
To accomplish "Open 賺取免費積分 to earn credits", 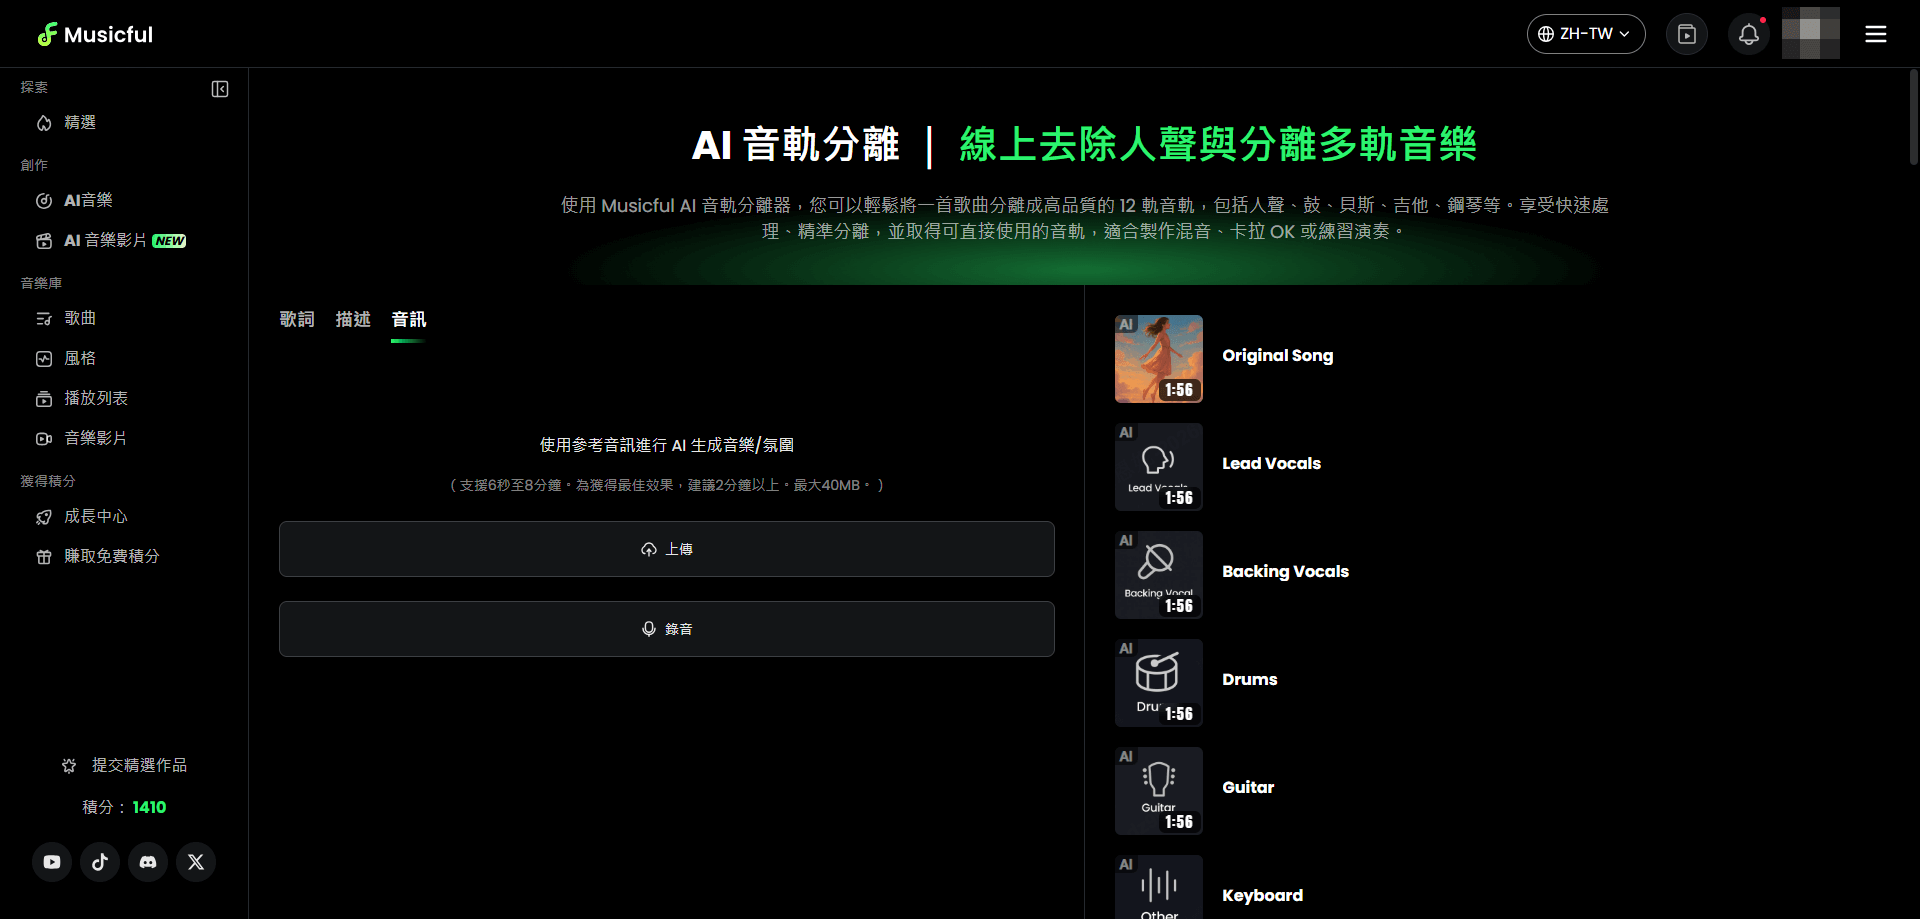I will [x=110, y=556].
